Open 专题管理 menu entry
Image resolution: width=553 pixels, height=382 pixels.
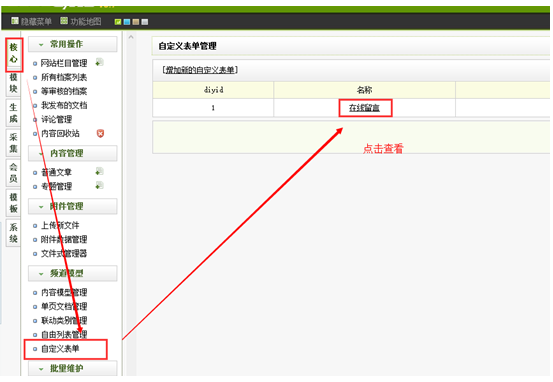point(56,186)
